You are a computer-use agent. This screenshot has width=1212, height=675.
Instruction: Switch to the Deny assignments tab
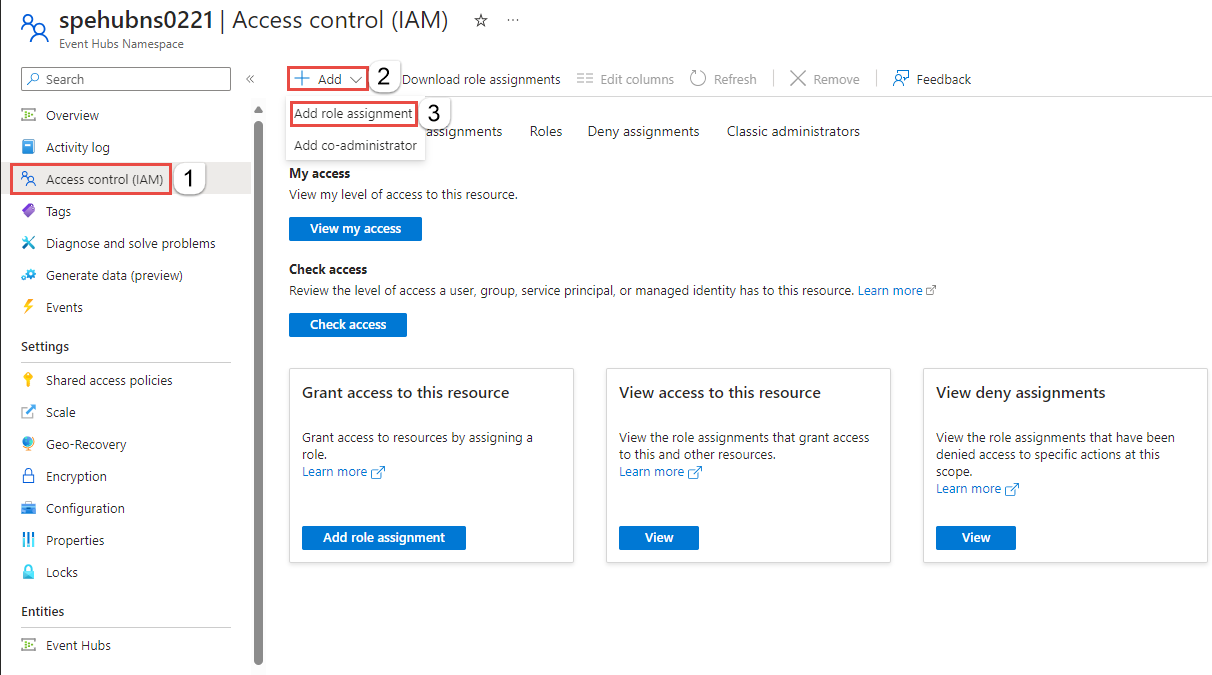(643, 131)
